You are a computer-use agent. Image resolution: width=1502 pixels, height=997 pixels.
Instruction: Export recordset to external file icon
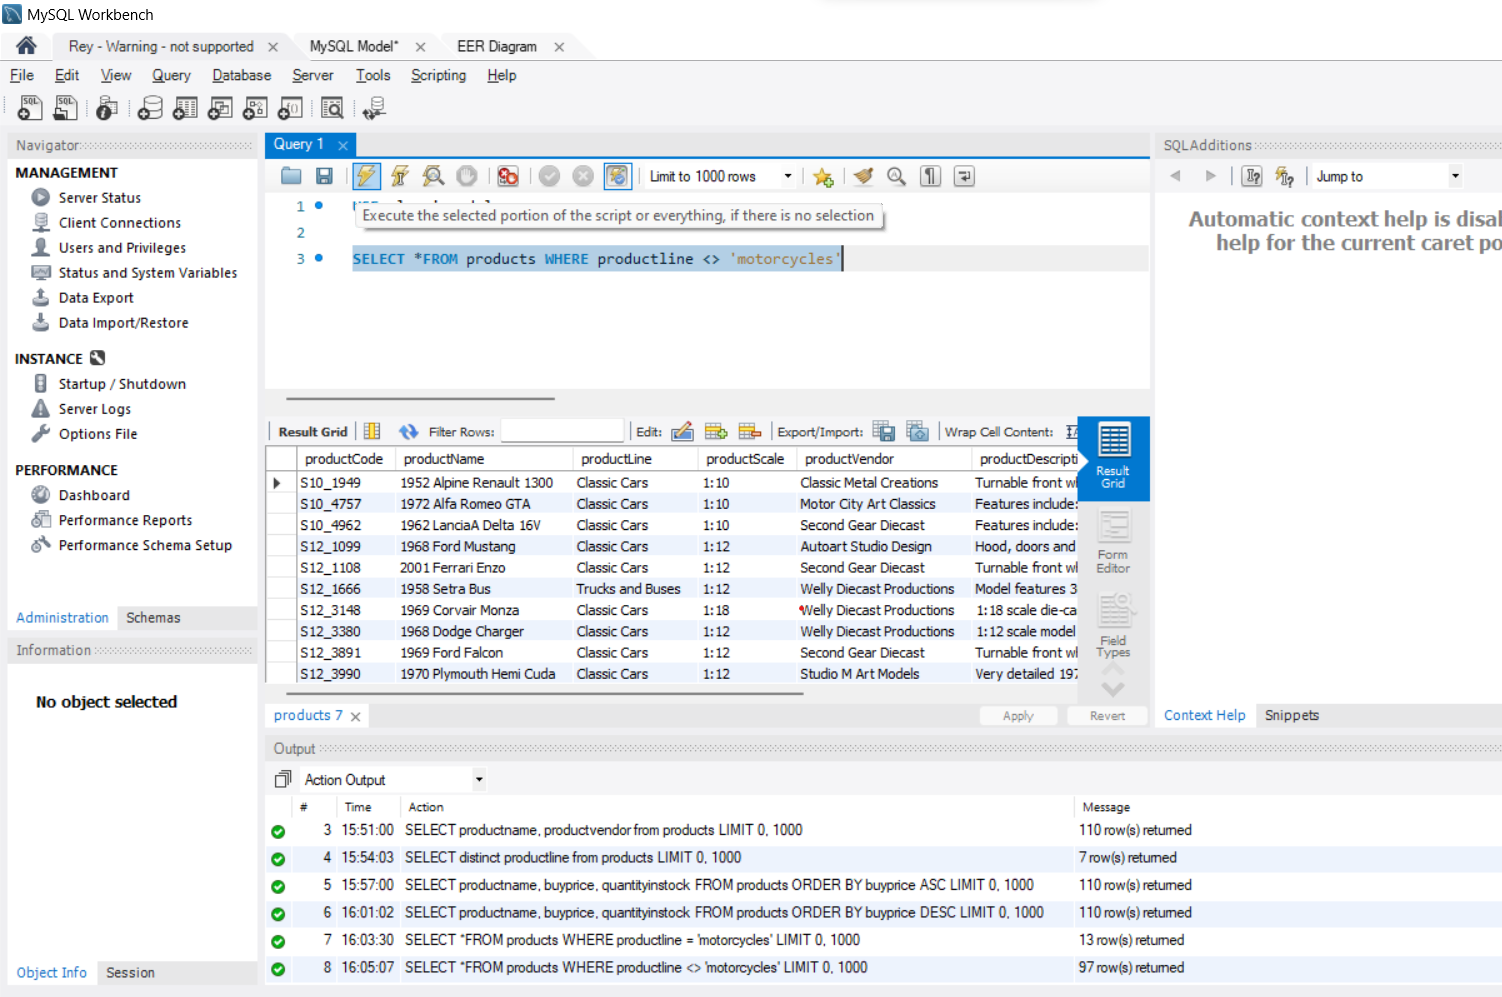click(x=884, y=431)
